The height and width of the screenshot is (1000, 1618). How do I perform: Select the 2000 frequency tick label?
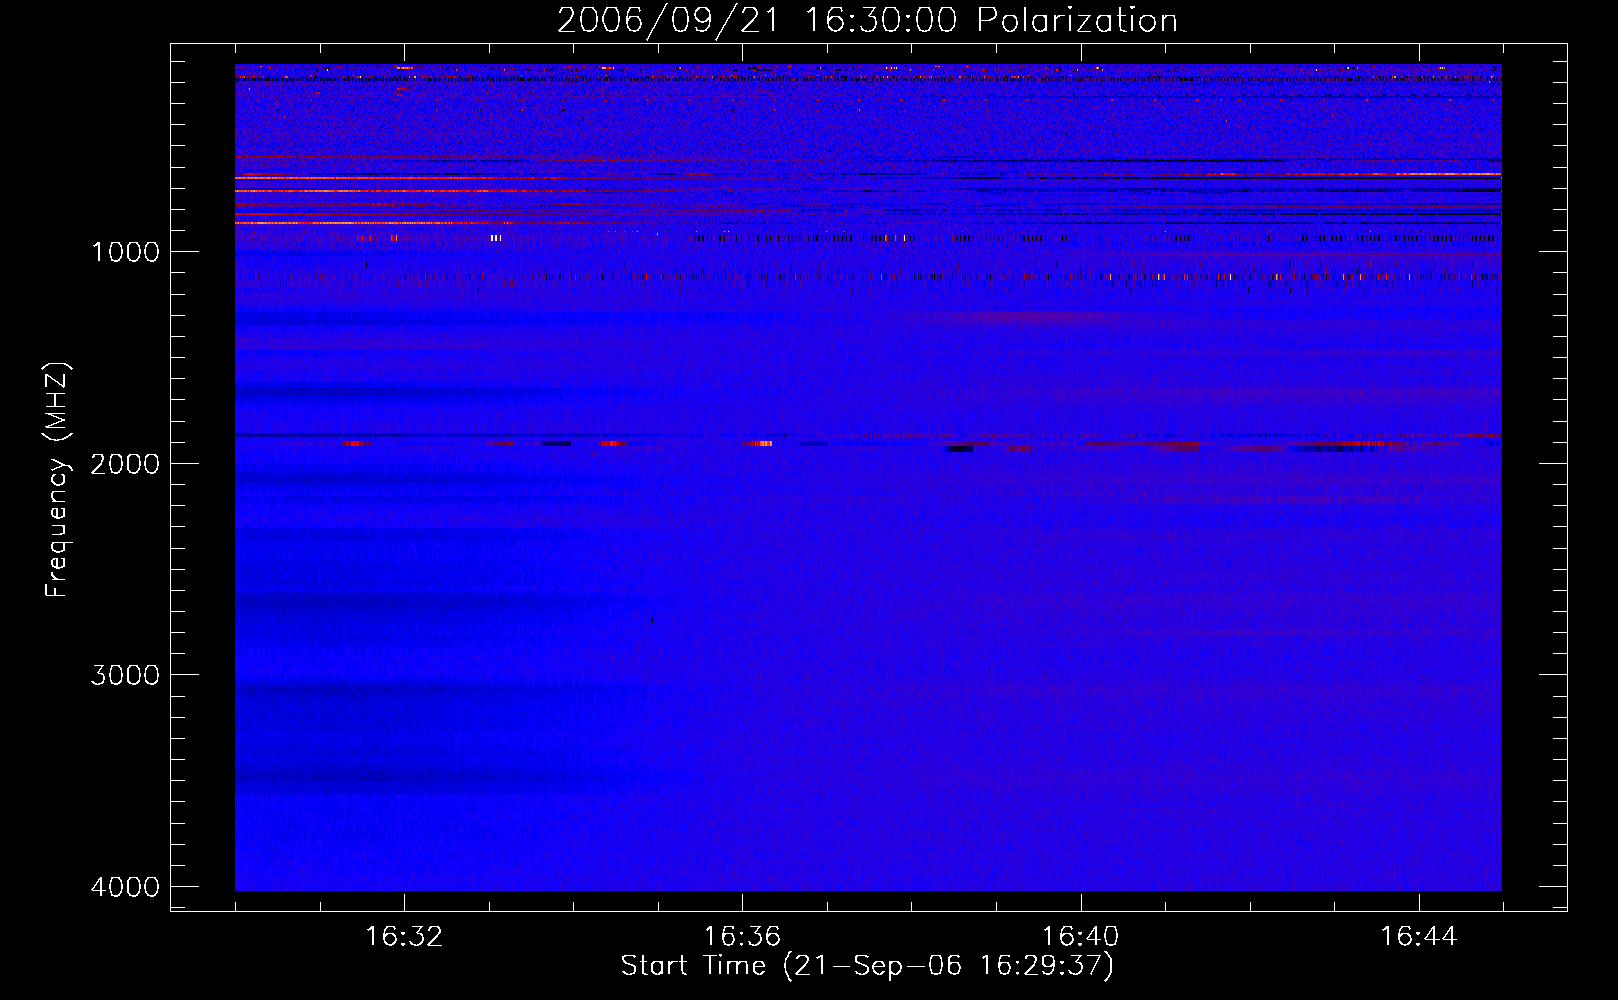click(125, 464)
